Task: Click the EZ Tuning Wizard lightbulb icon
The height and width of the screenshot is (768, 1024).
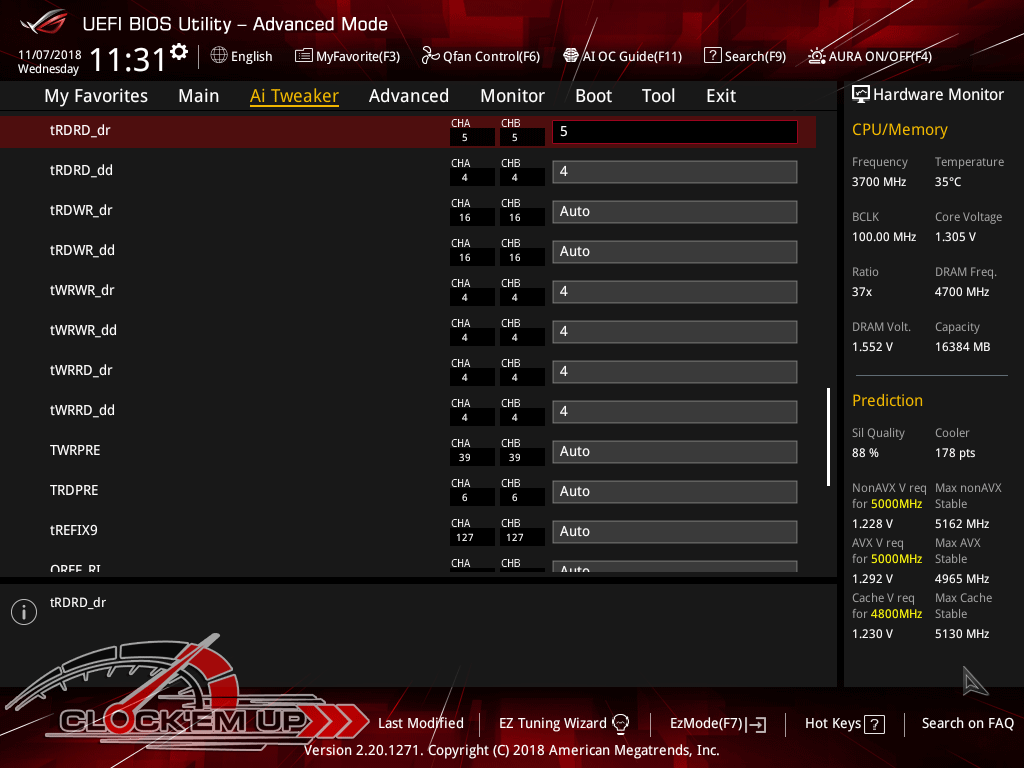Action: [x=620, y=723]
